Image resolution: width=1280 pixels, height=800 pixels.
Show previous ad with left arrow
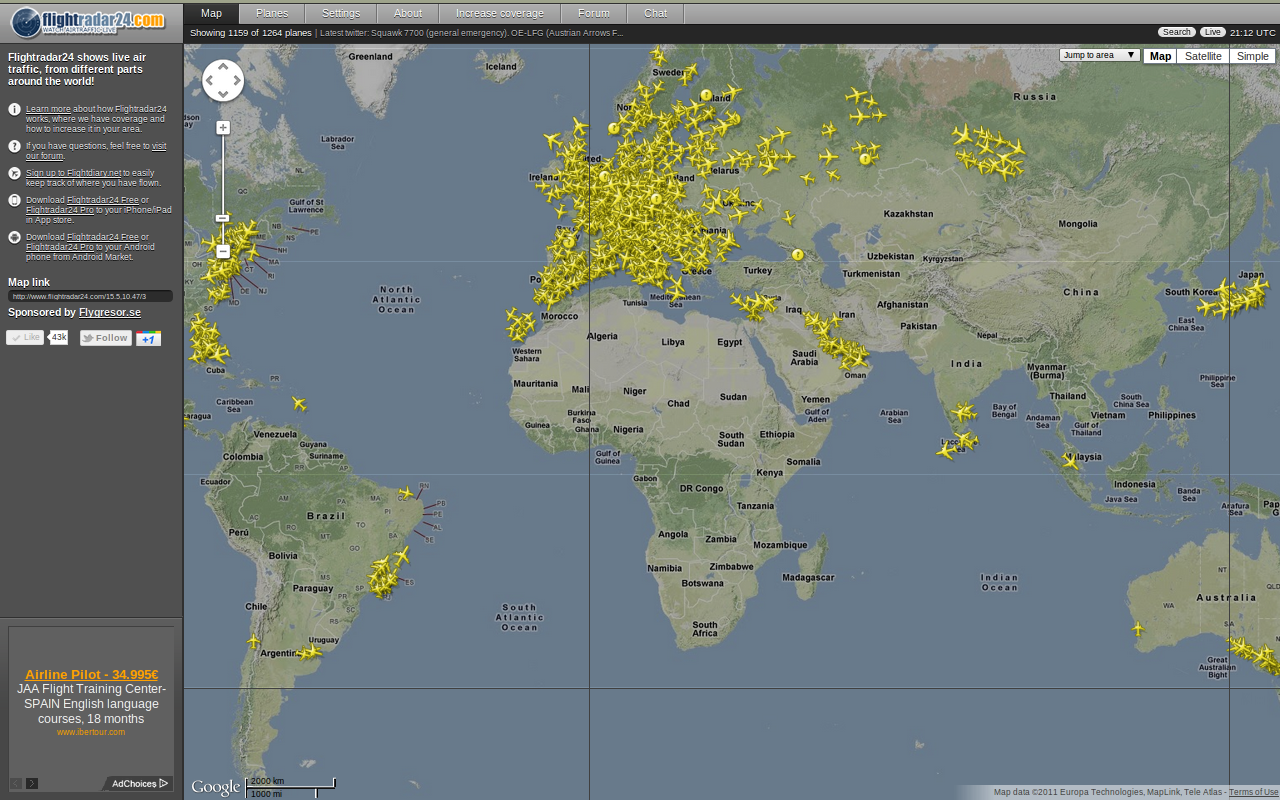16,783
